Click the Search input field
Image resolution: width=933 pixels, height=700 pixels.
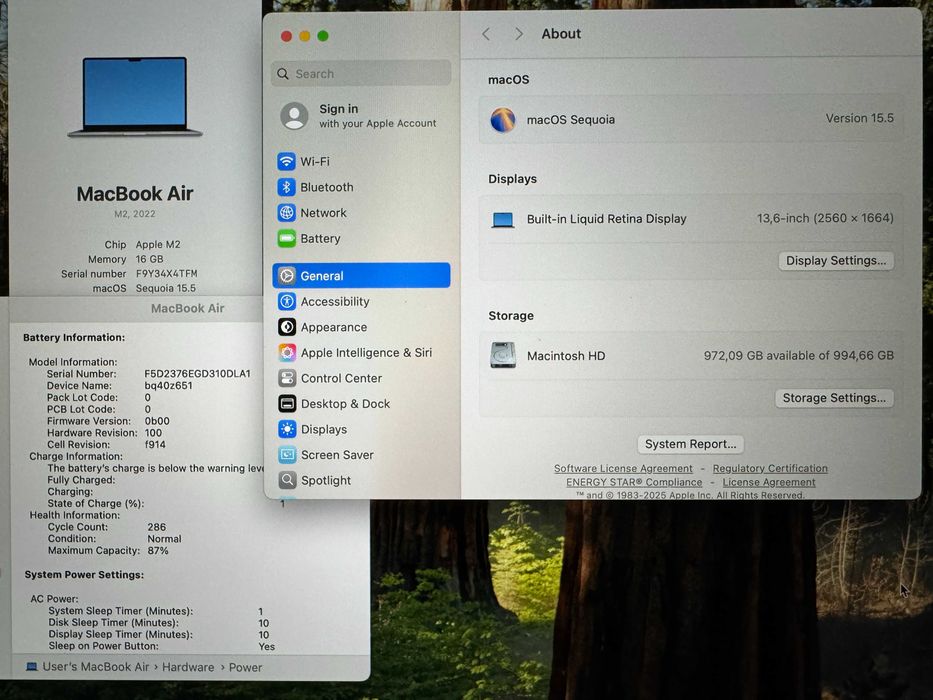pyautogui.click(x=361, y=74)
